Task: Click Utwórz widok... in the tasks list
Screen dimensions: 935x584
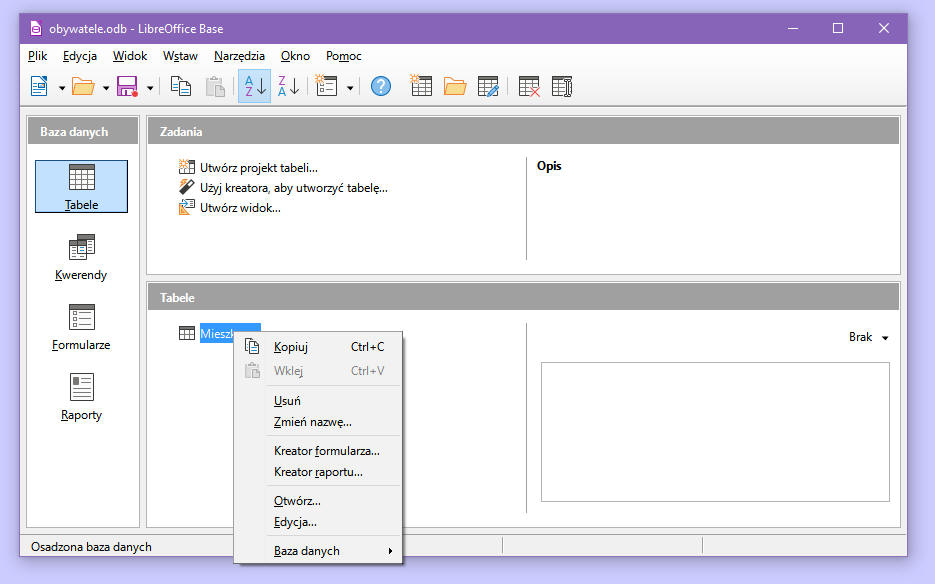Action: [240, 208]
